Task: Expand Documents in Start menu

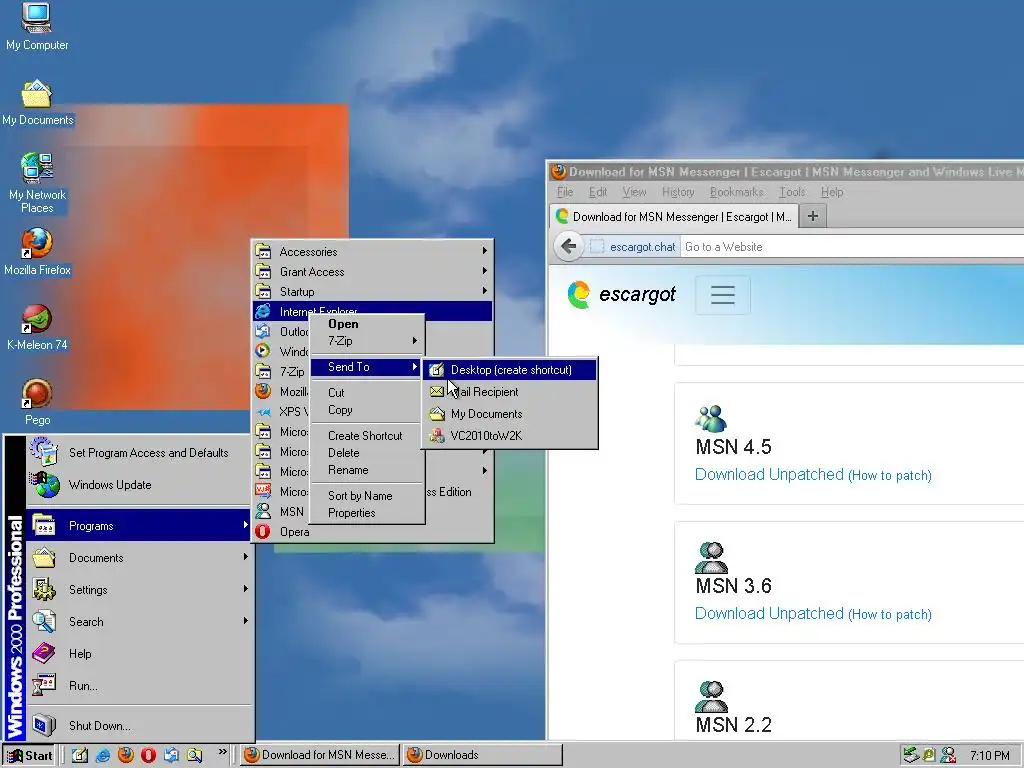Action: click(x=138, y=558)
